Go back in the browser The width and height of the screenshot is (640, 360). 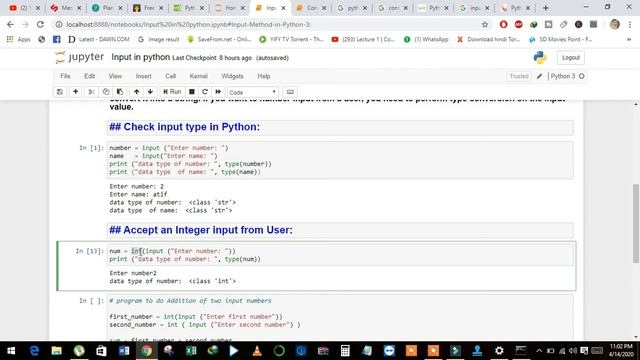[10, 24]
